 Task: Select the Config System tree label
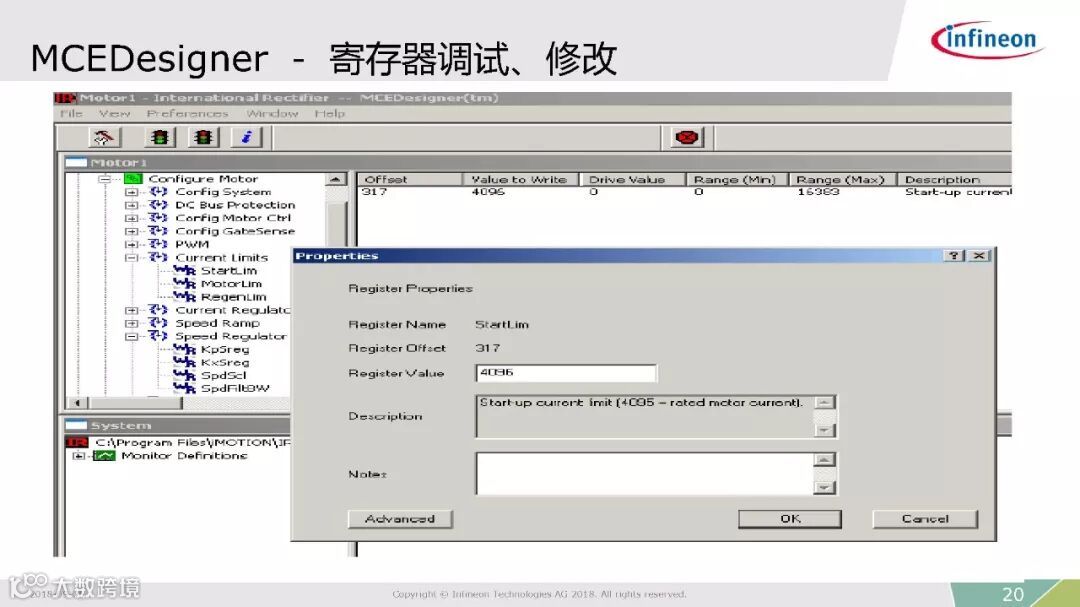point(223,192)
